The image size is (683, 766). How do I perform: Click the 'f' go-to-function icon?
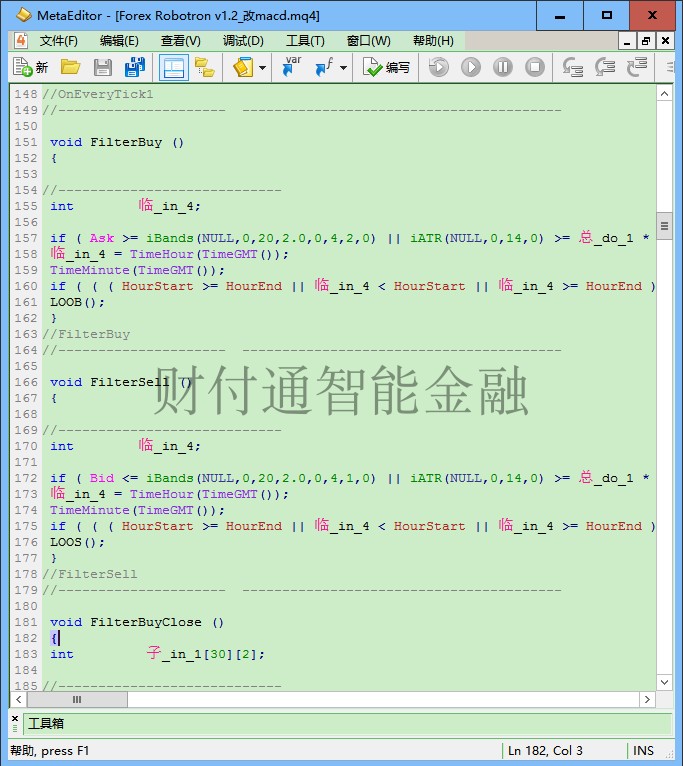point(324,67)
